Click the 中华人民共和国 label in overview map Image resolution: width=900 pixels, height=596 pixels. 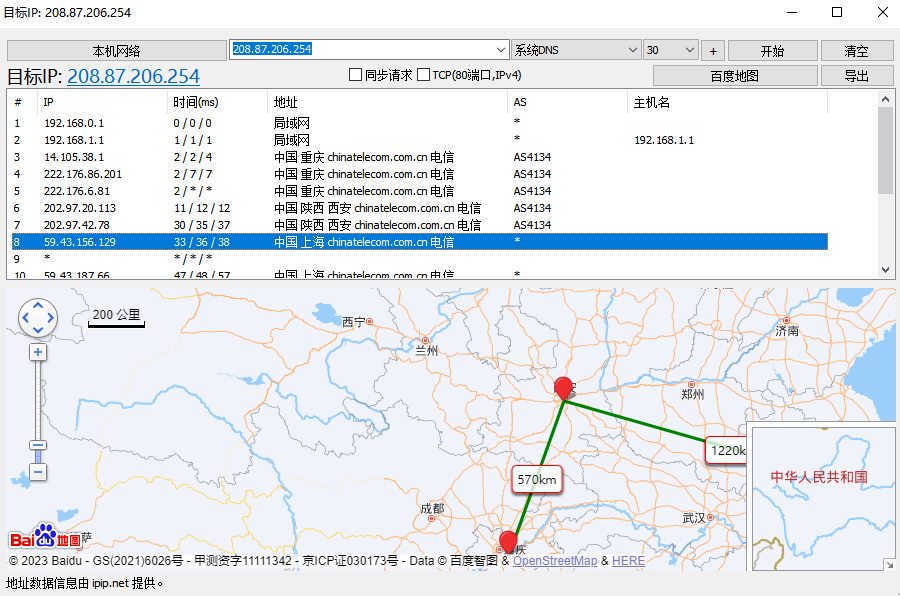(818, 477)
